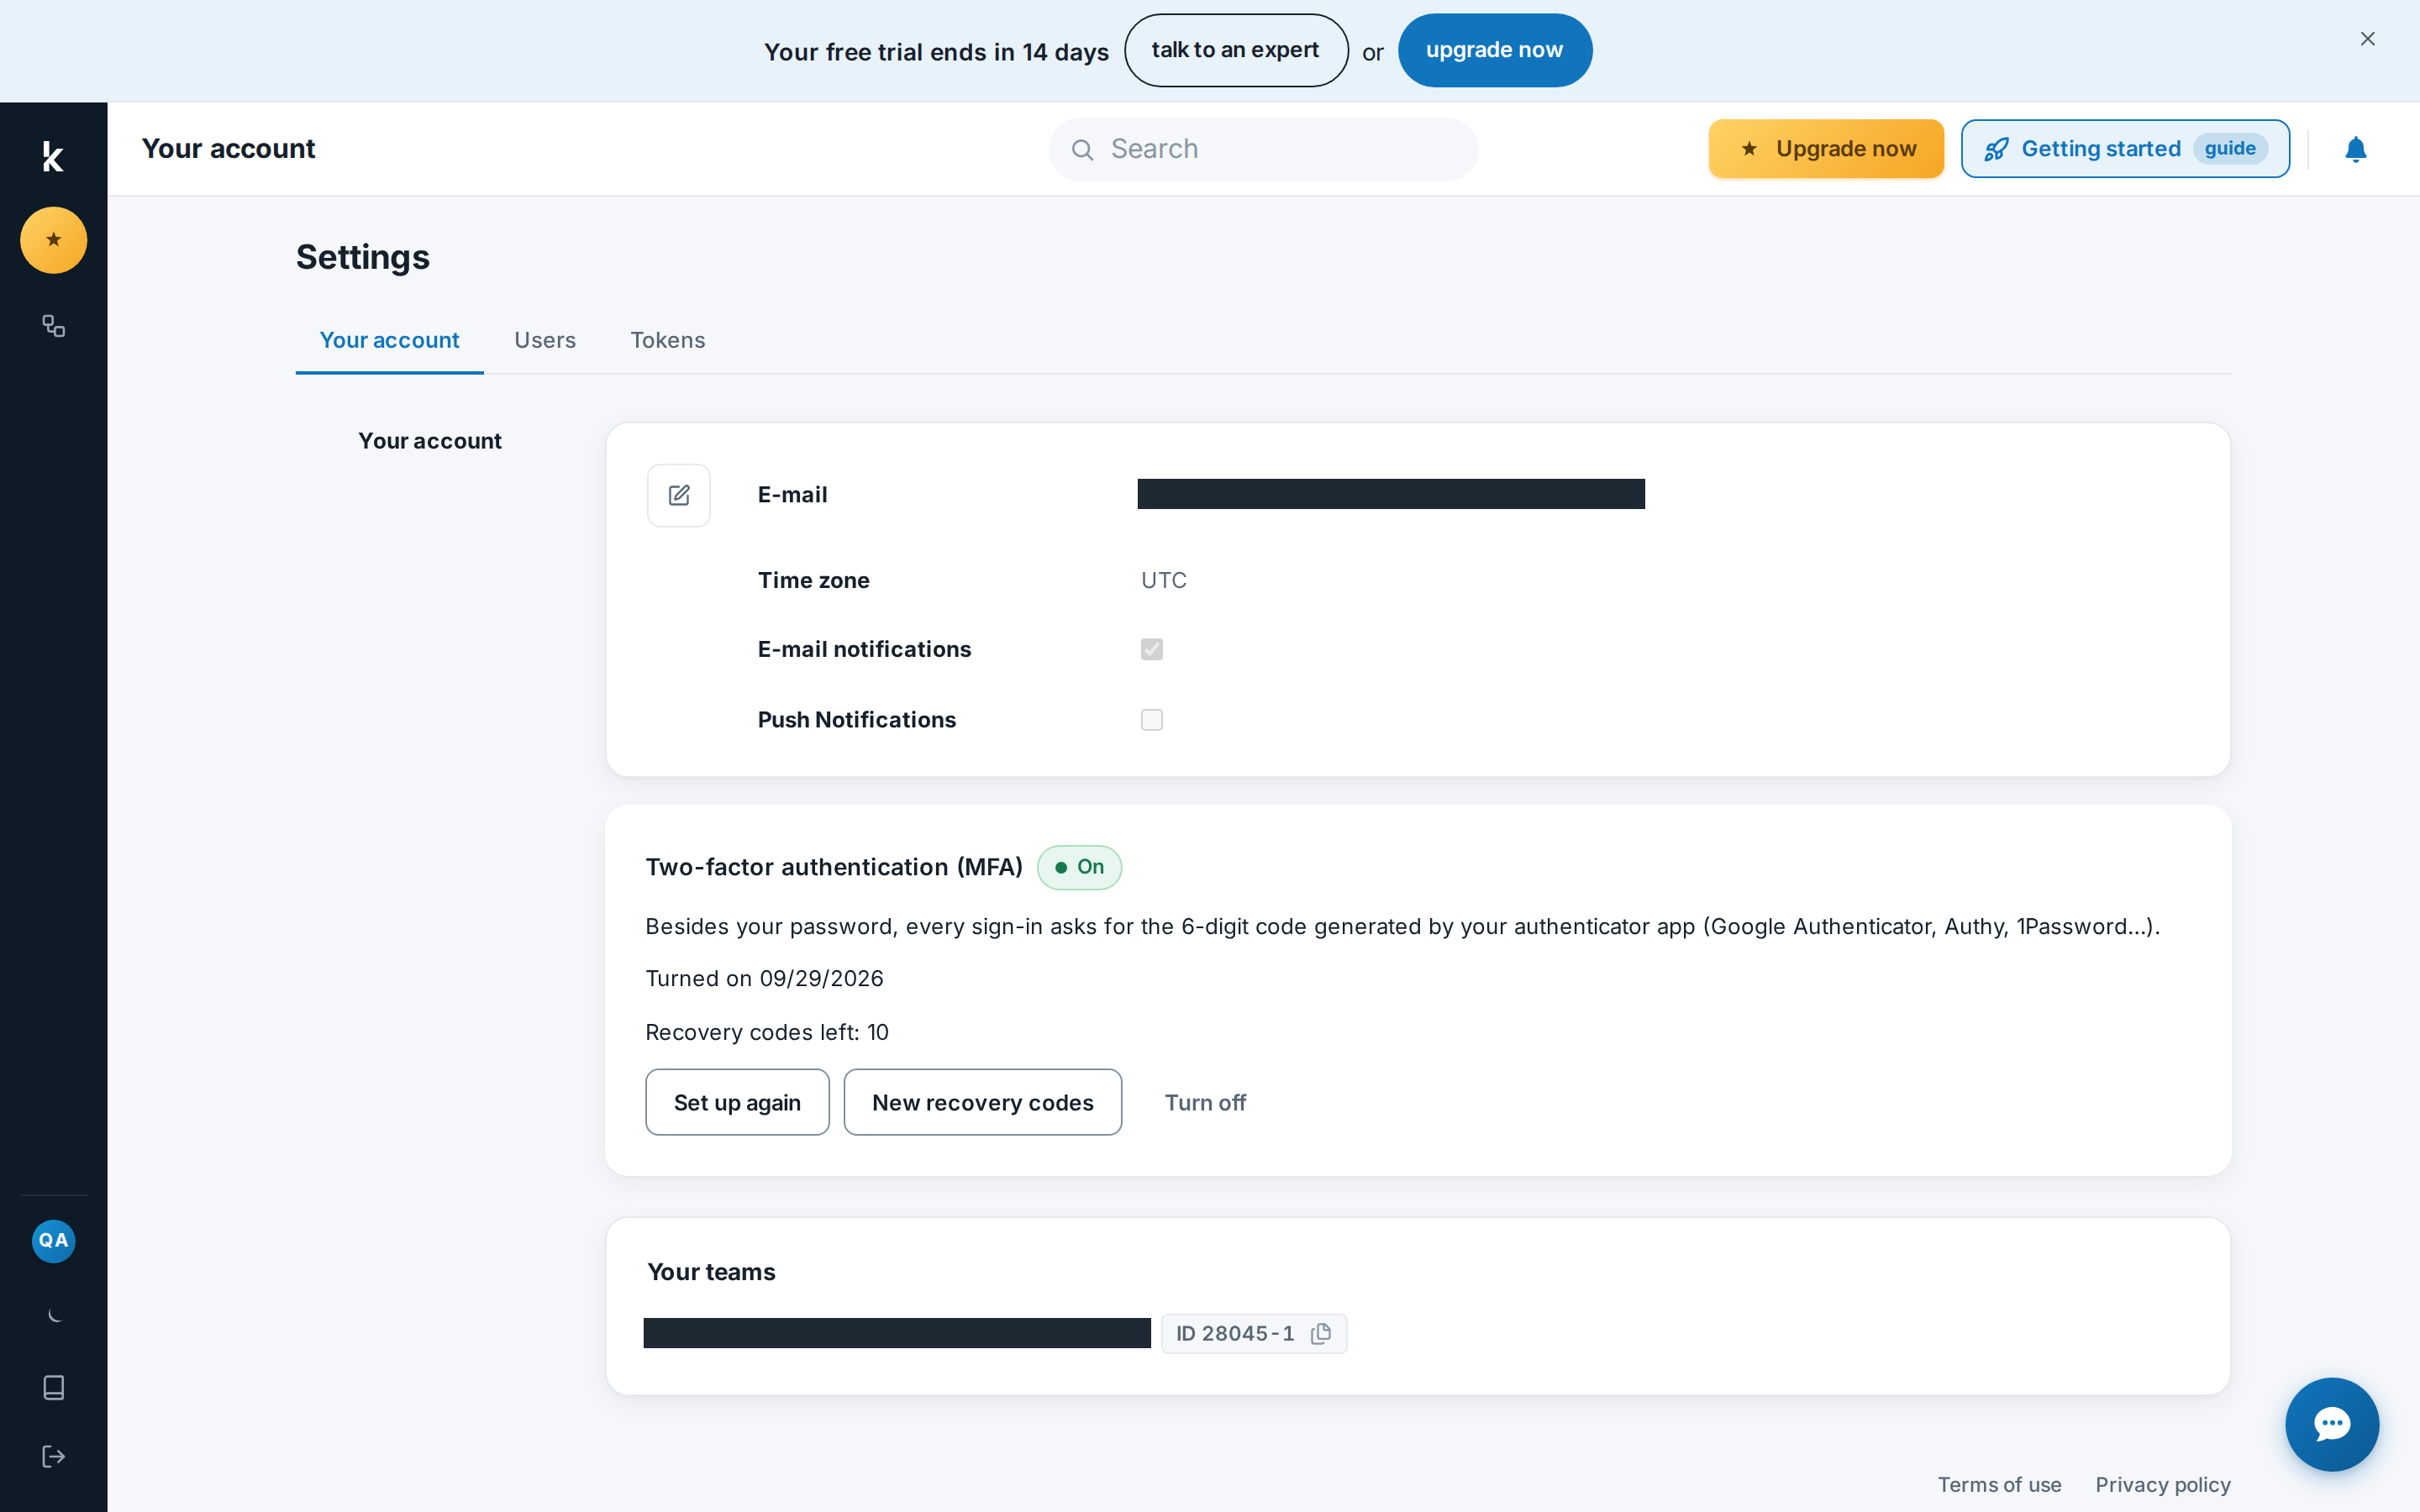Click the New recovery codes button
2420x1512 pixels.
click(x=983, y=1102)
